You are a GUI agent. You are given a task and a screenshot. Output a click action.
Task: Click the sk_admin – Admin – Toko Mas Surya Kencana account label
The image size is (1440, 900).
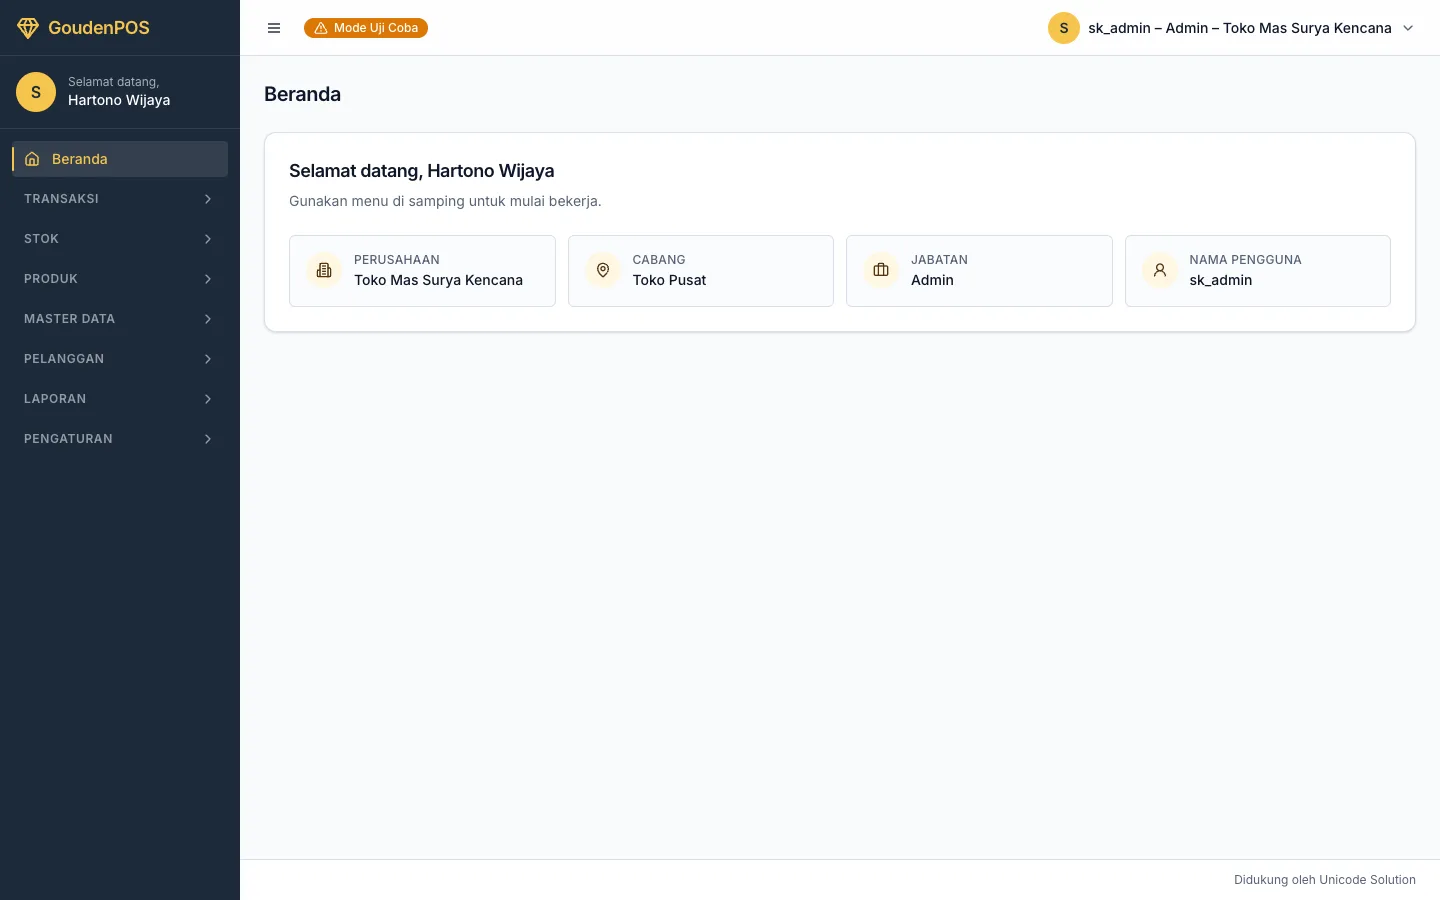[x=1240, y=28]
